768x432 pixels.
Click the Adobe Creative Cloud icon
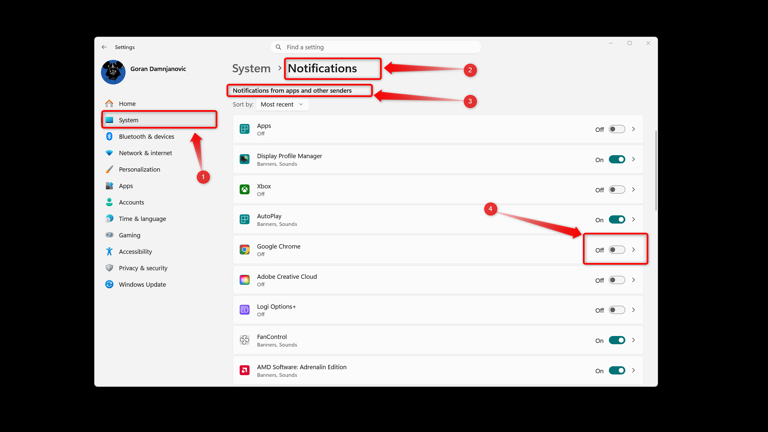(244, 280)
